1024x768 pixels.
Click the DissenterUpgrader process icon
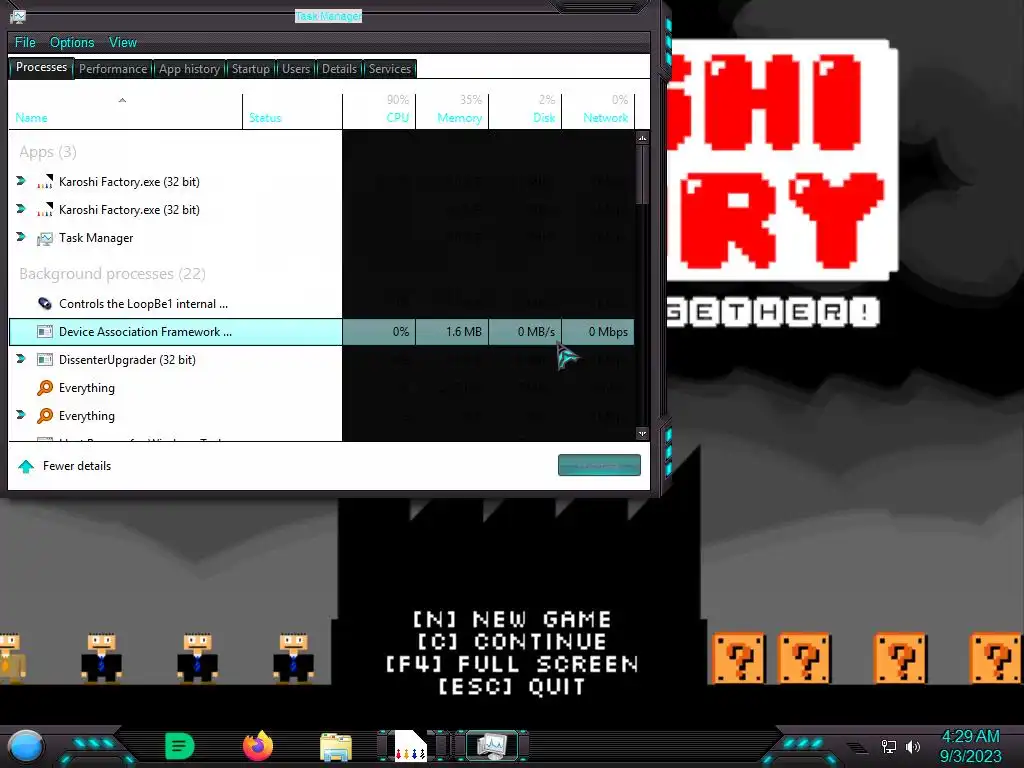click(44, 360)
